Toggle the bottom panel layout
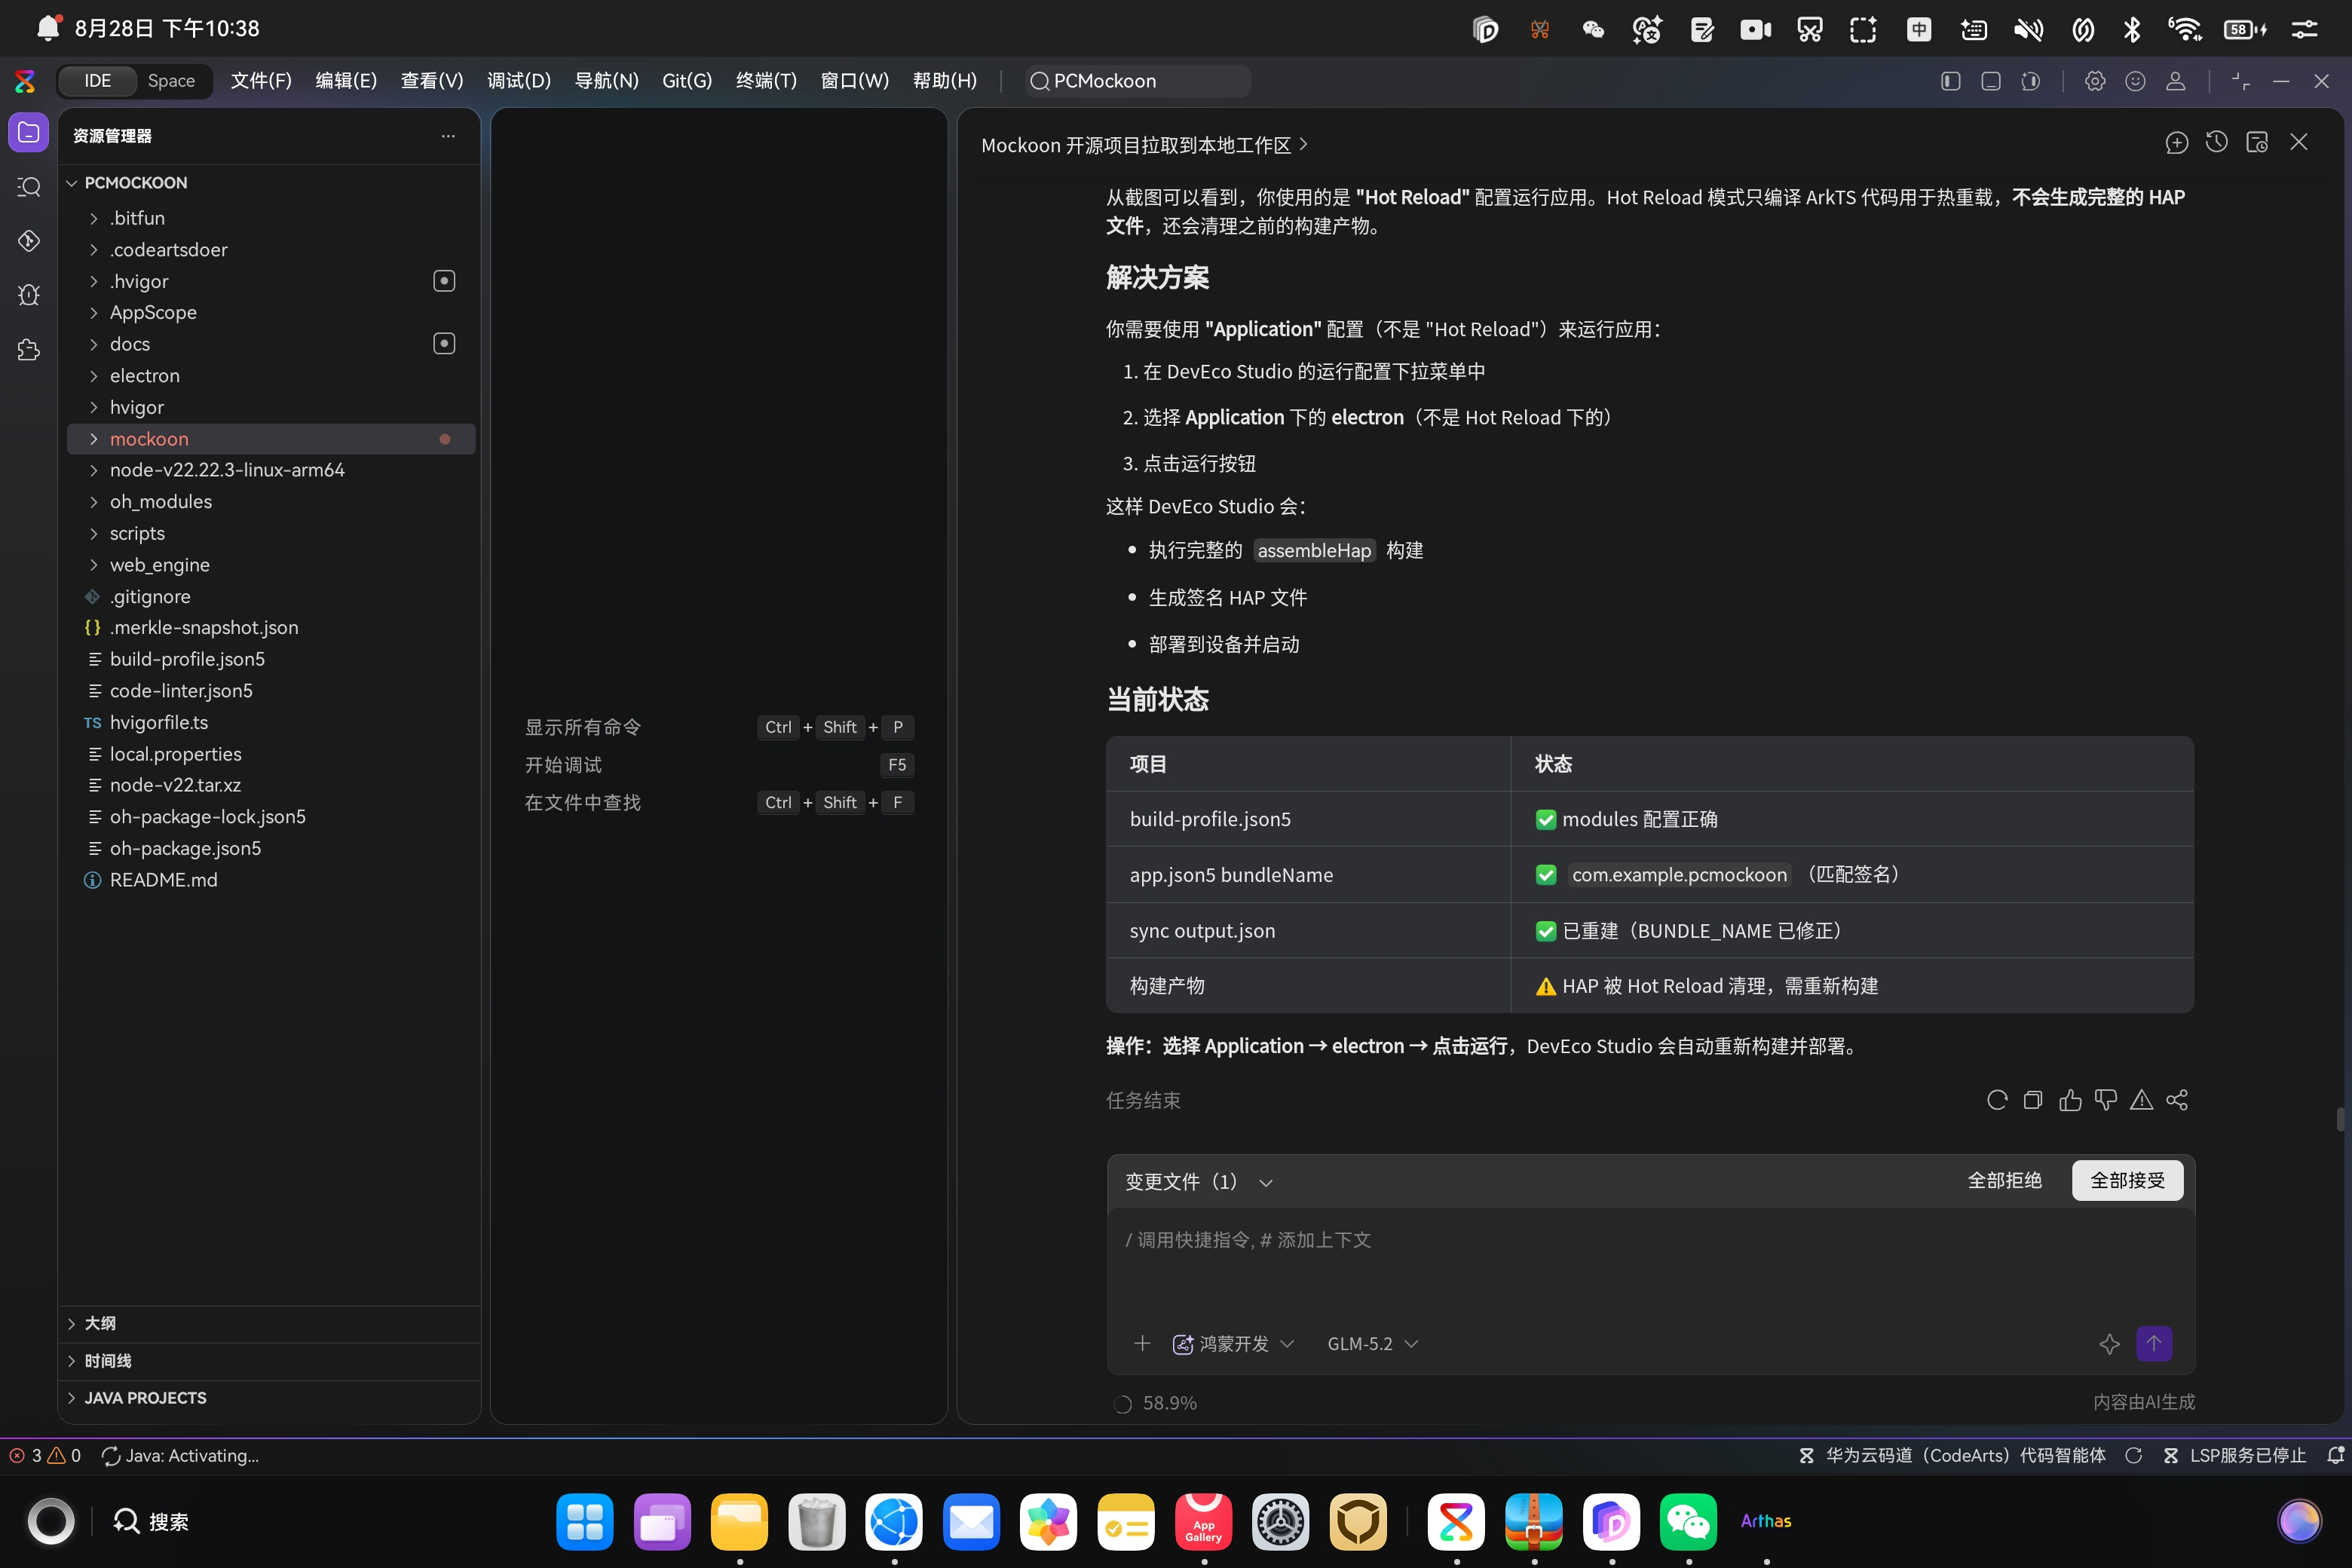Screen dimensions: 2352x1568 point(1990,81)
